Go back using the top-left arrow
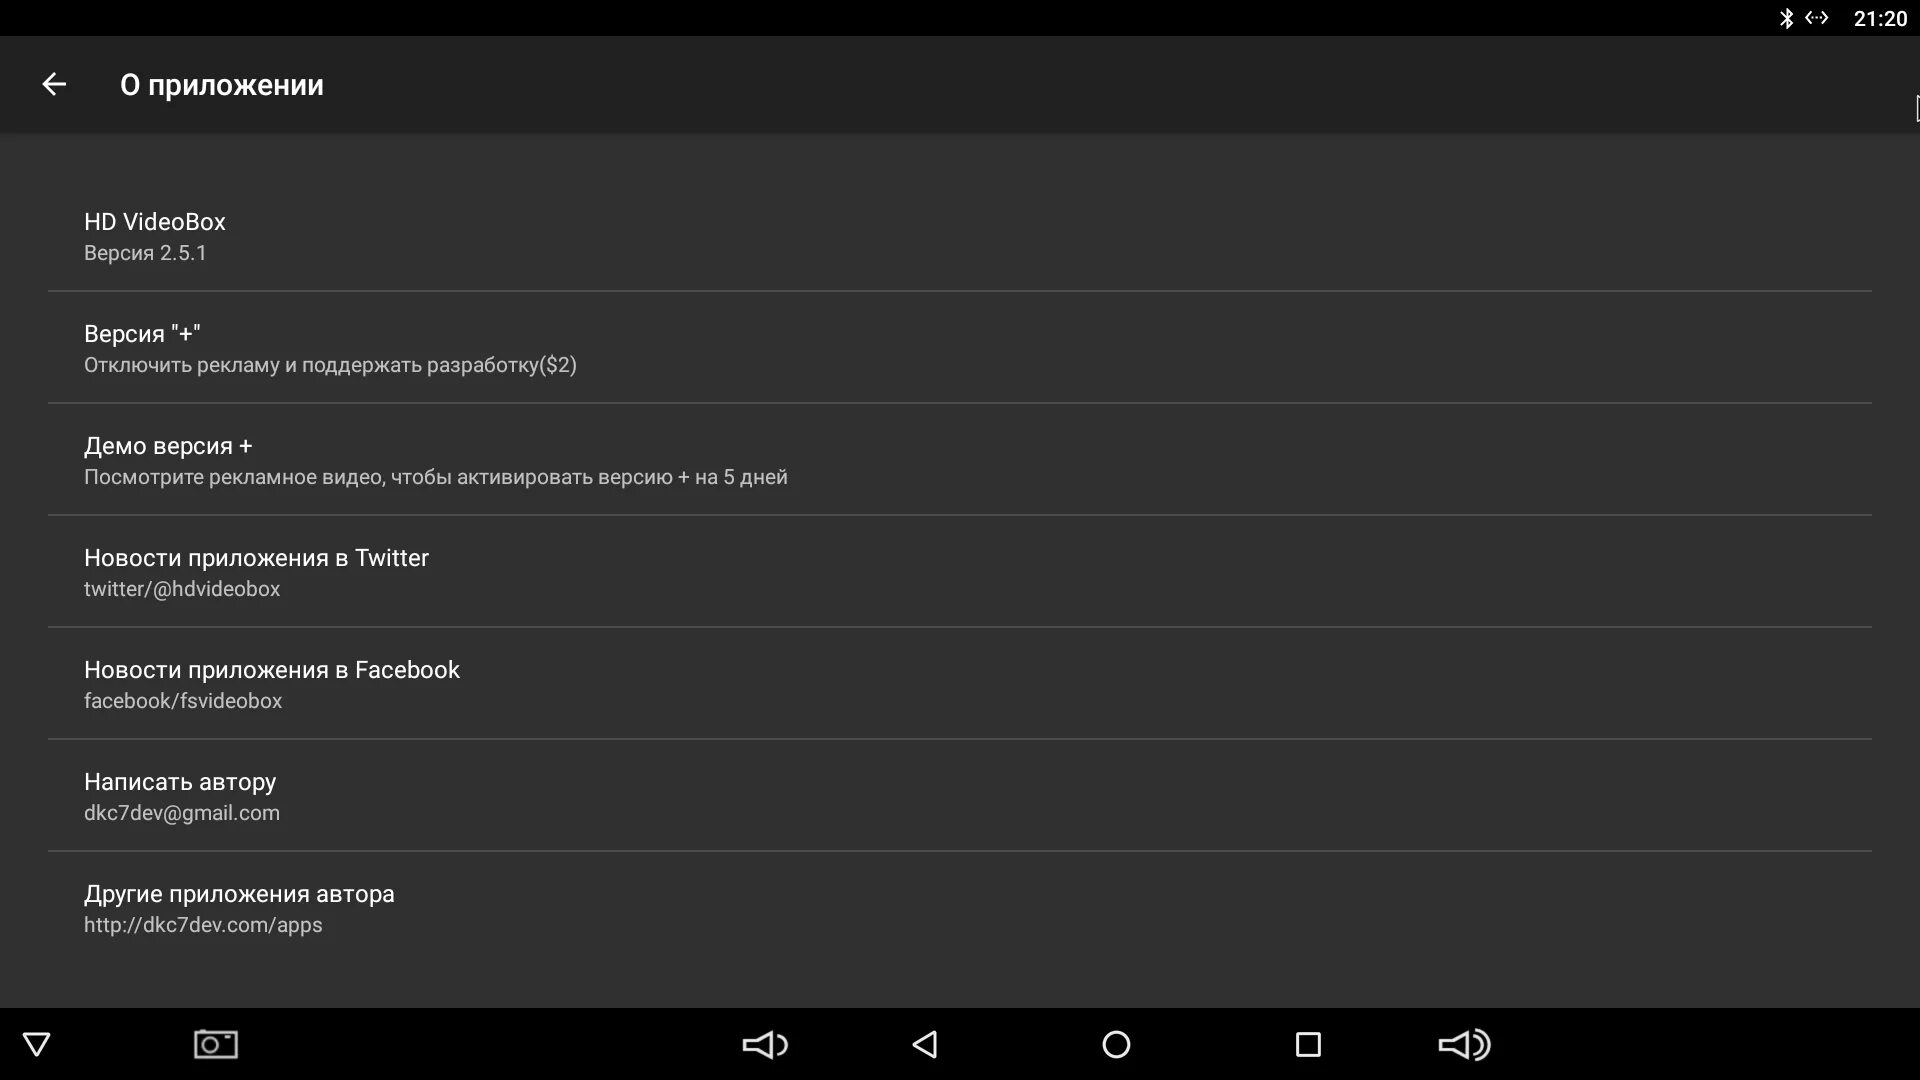 54,85
